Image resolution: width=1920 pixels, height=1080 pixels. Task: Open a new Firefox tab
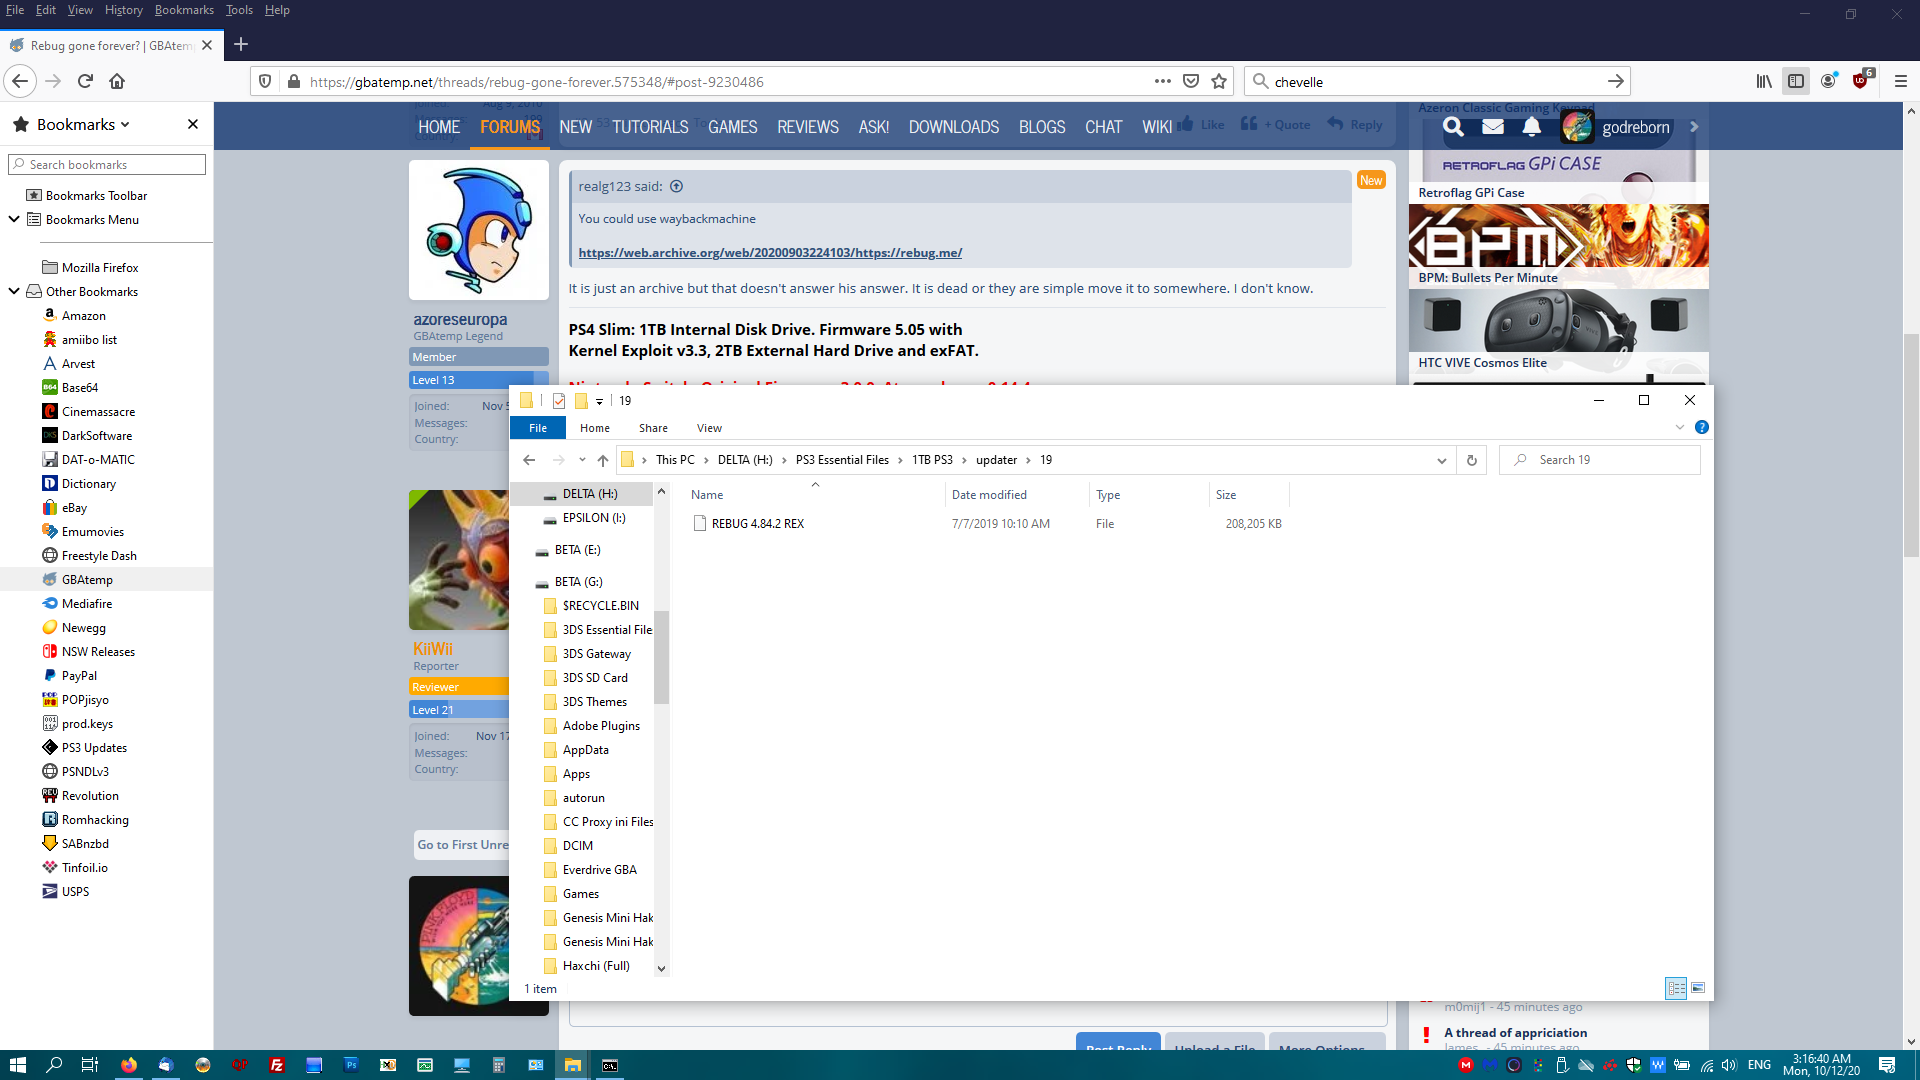(x=241, y=44)
